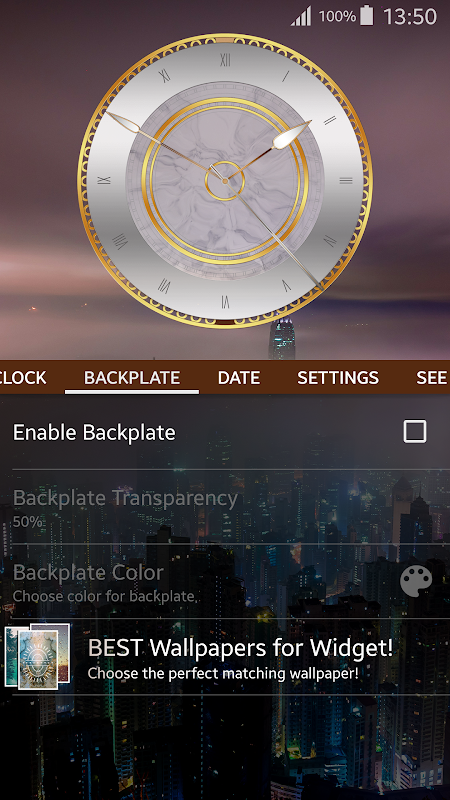Open Backplate Transparency 50% setting

[225, 507]
